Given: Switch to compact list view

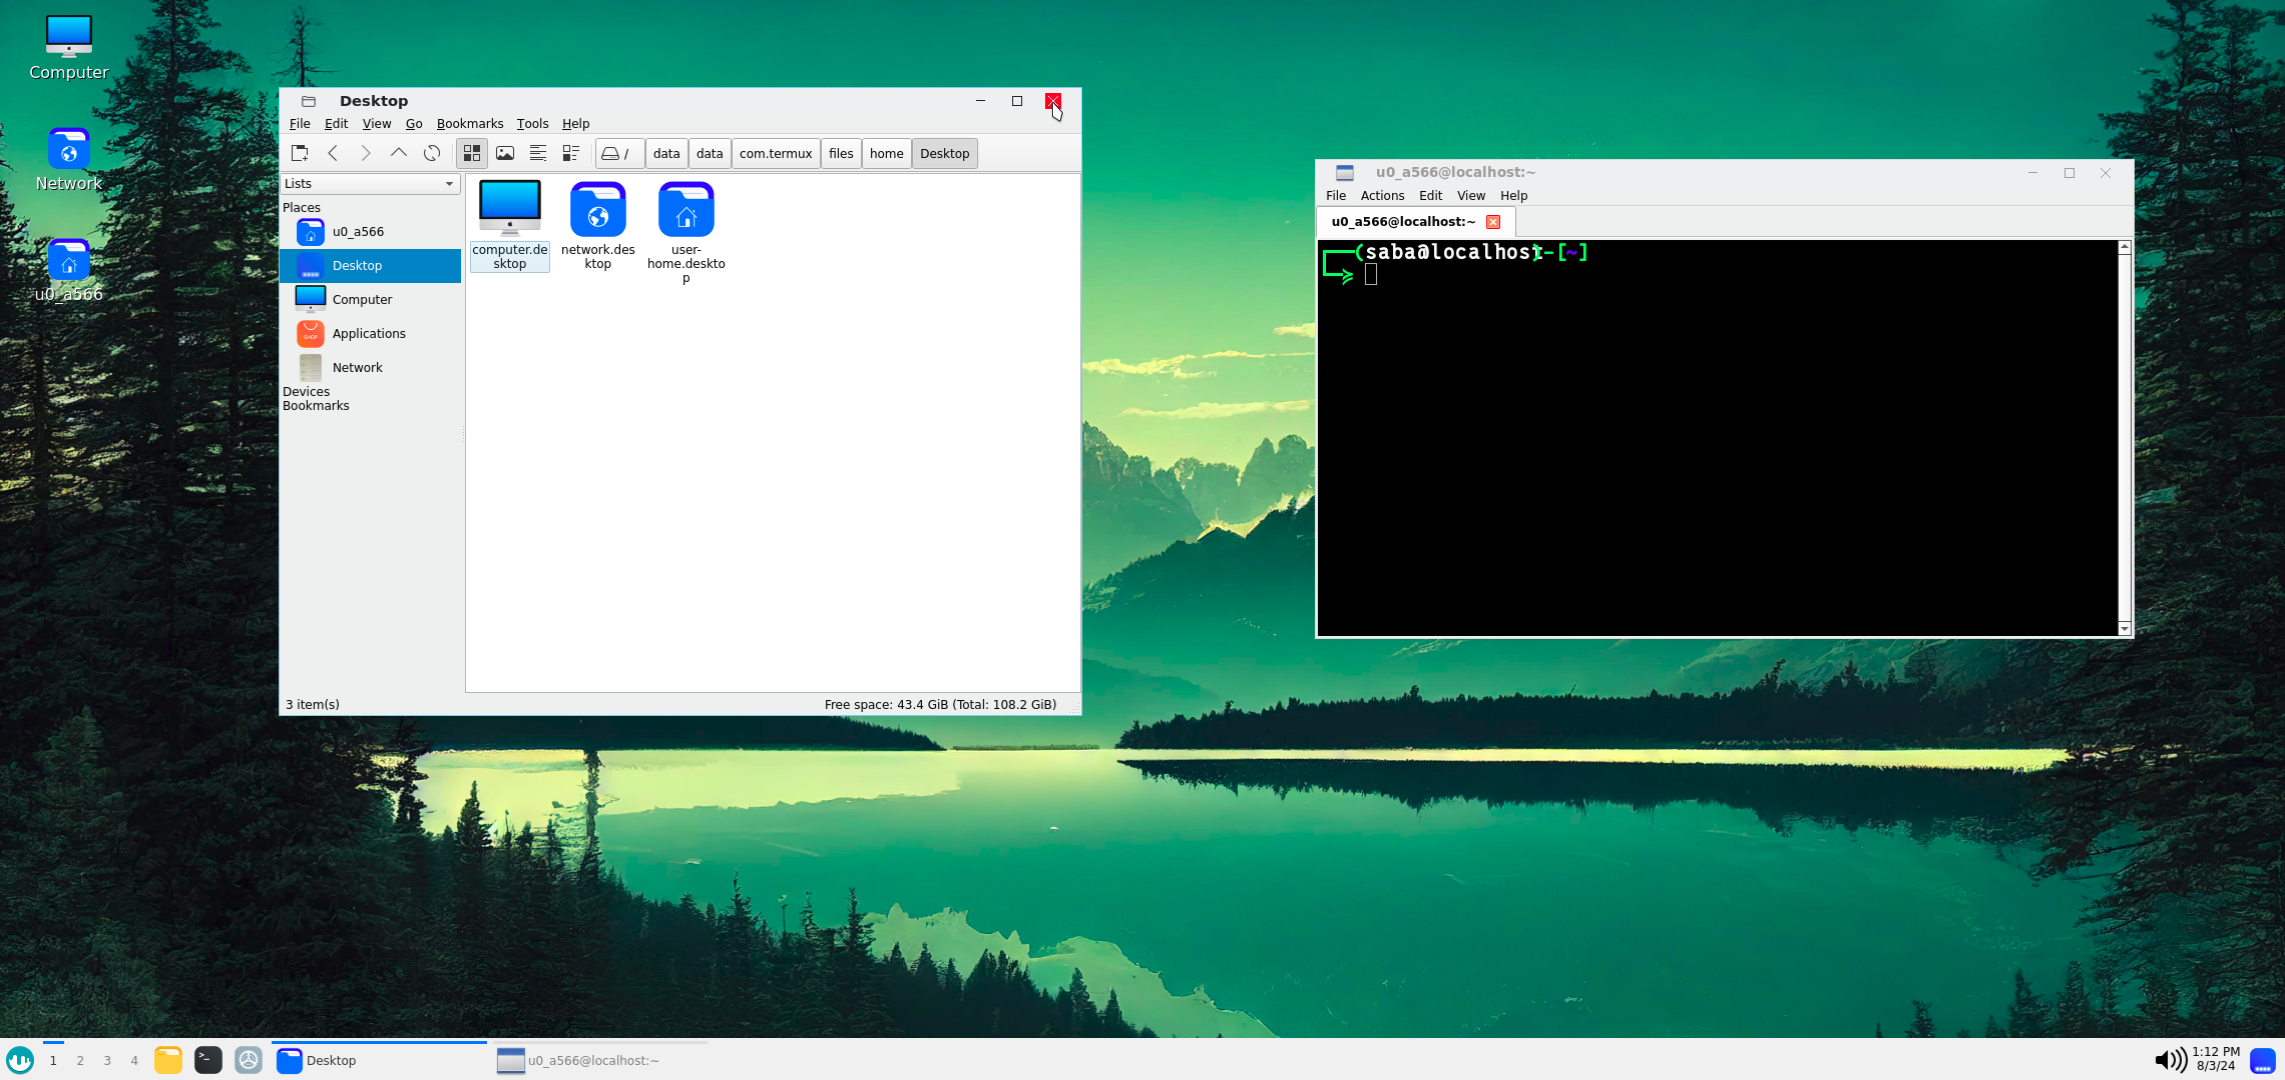Looking at the screenshot, I should click(538, 153).
